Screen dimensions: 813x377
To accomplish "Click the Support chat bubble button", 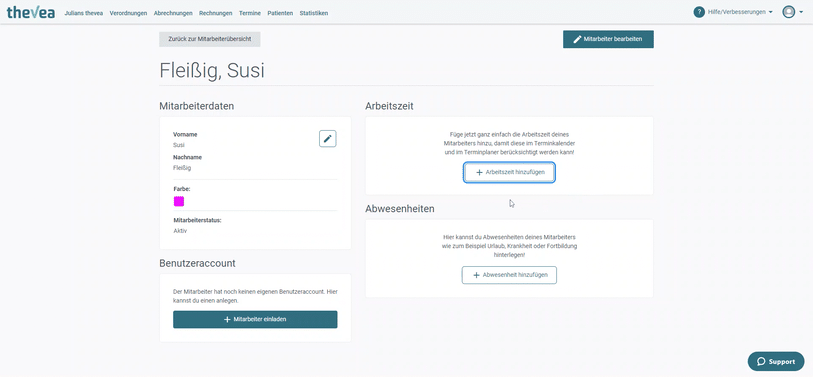I will 776,361.
